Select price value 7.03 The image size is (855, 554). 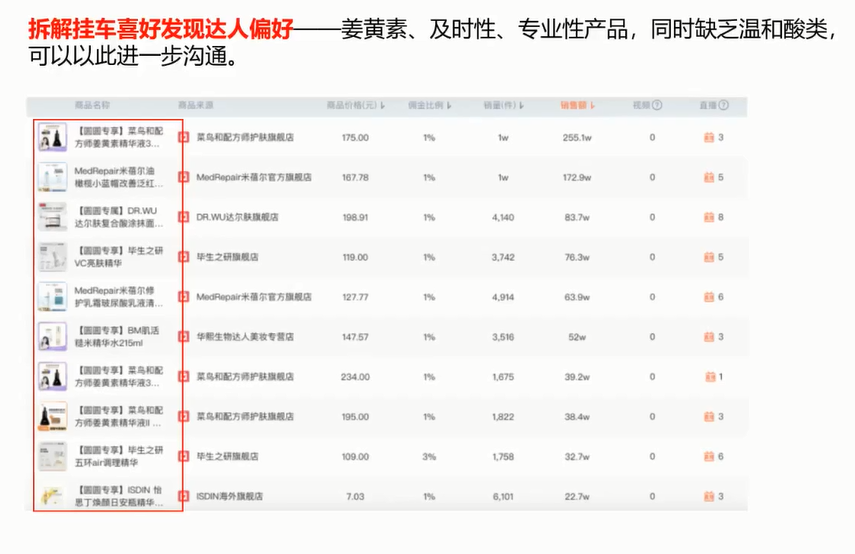pos(356,496)
